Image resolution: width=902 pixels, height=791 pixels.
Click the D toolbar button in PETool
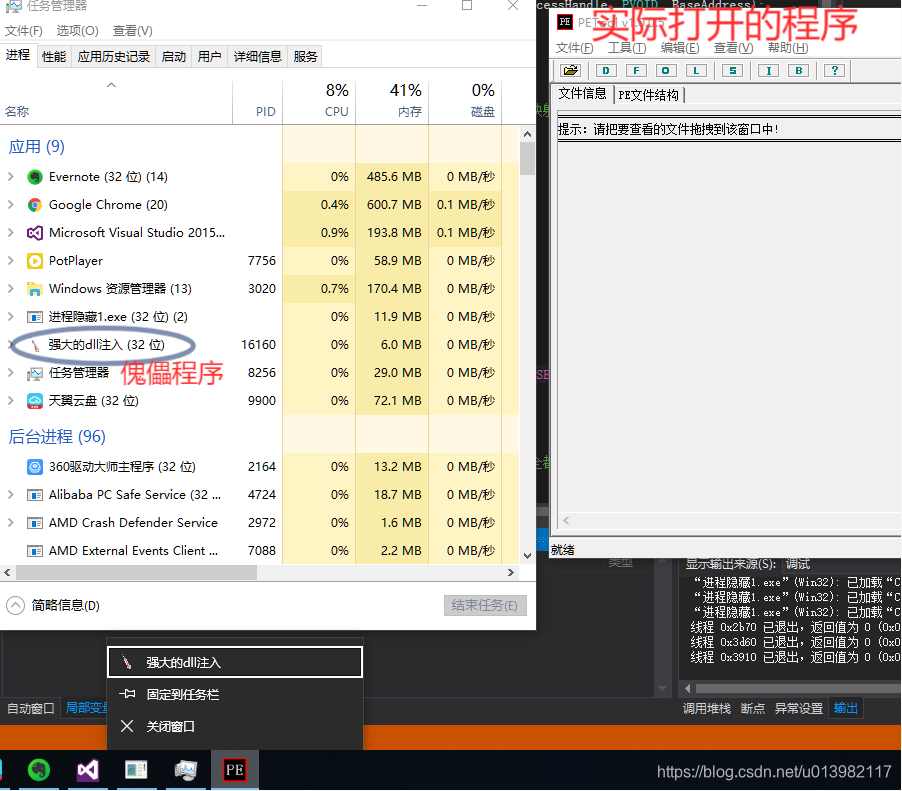(x=606, y=70)
